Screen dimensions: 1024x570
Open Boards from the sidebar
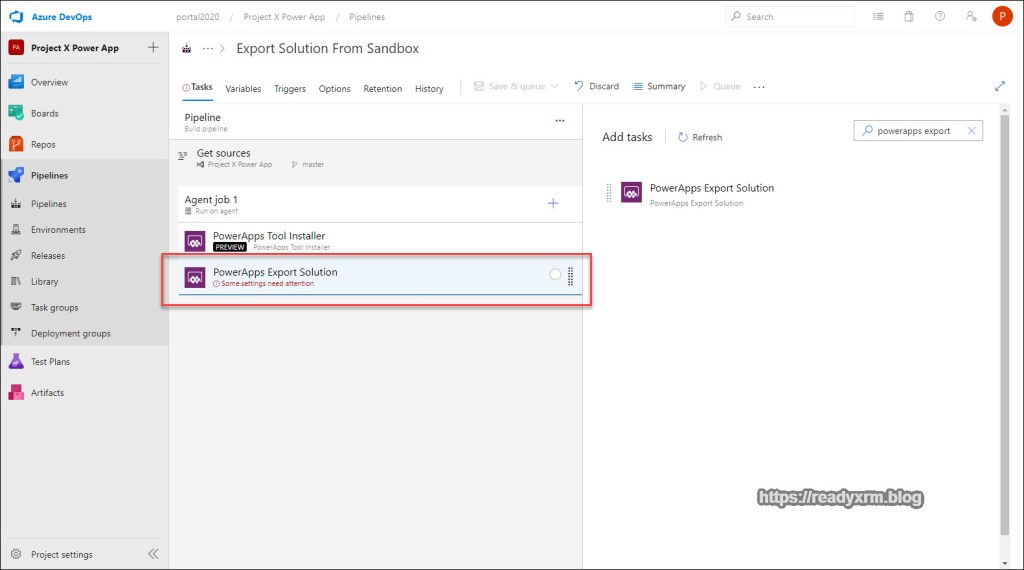coord(44,113)
